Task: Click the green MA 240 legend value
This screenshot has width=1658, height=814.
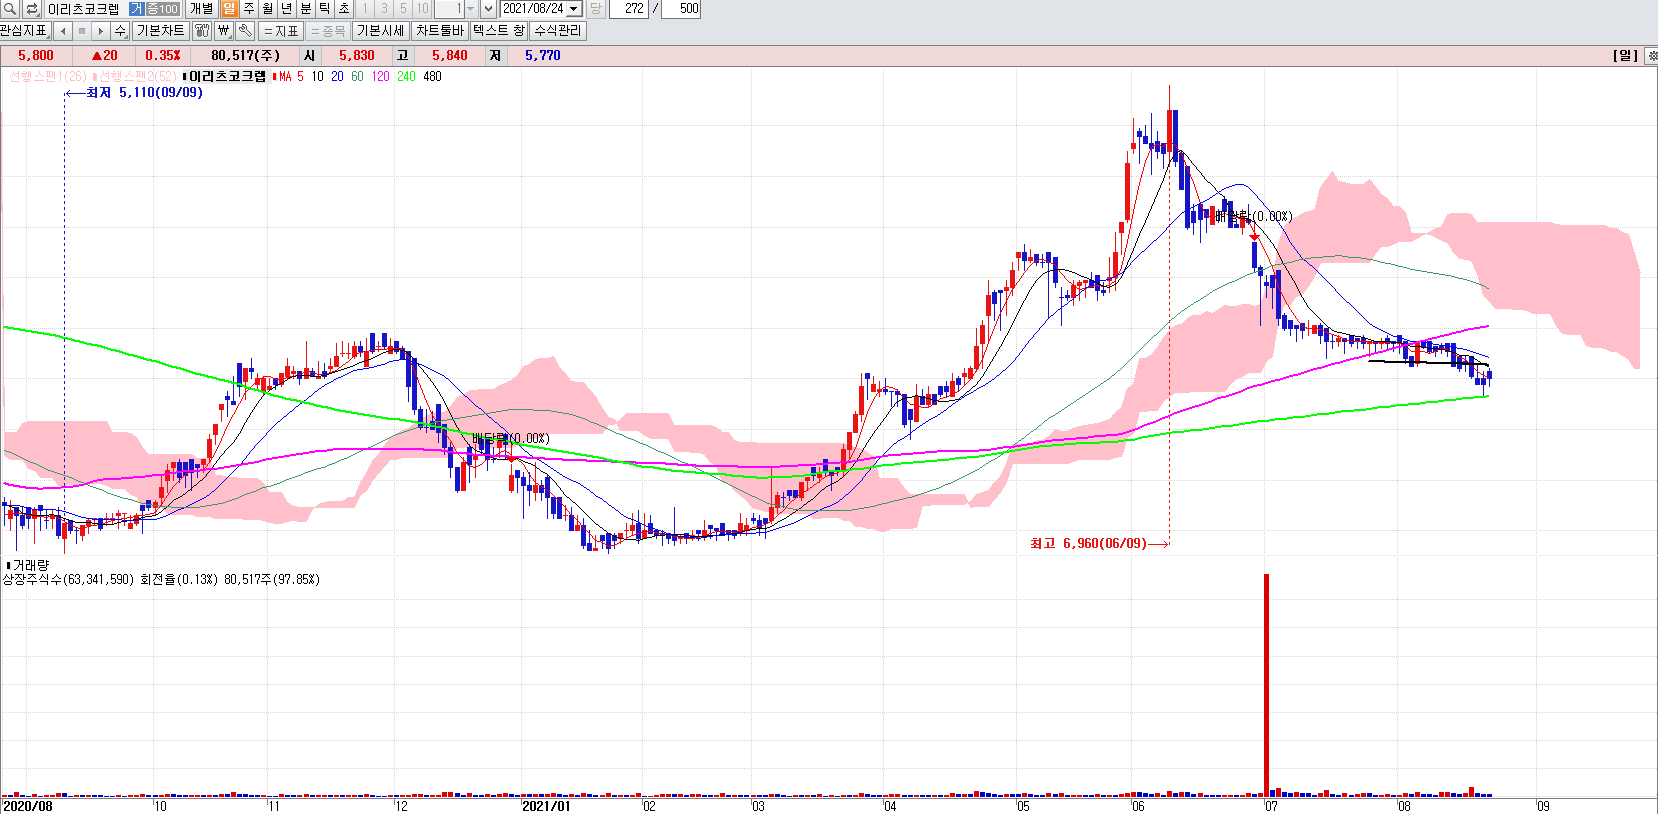Action: (x=406, y=76)
